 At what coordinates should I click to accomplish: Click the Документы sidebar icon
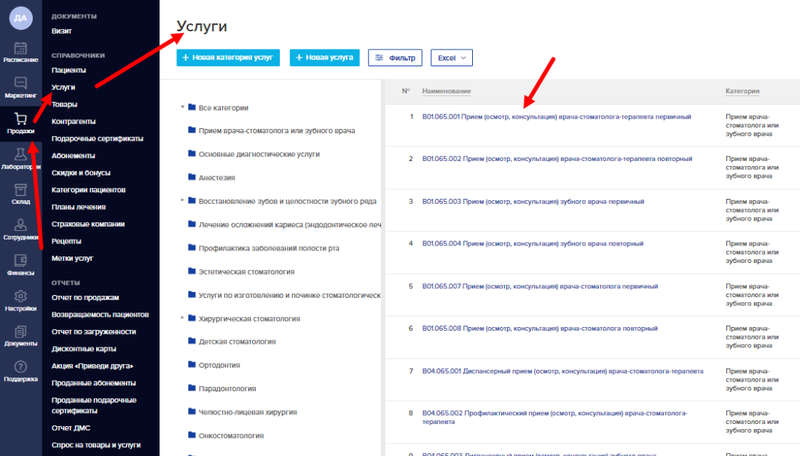click(x=21, y=336)
